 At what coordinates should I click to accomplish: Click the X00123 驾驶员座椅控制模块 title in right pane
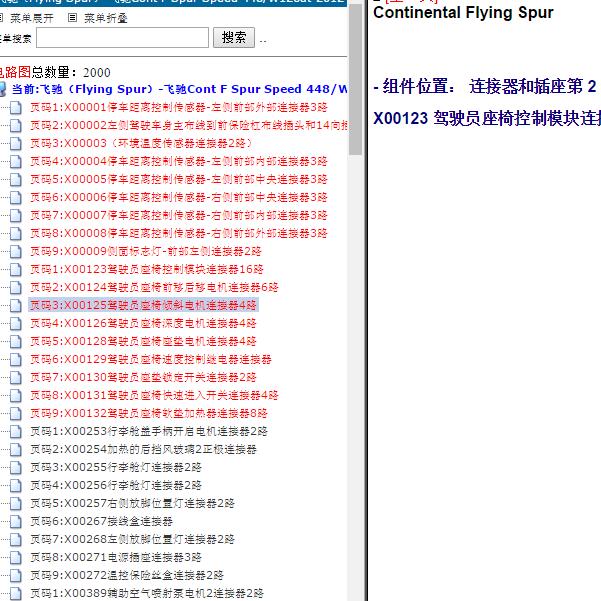click(487, 118)
